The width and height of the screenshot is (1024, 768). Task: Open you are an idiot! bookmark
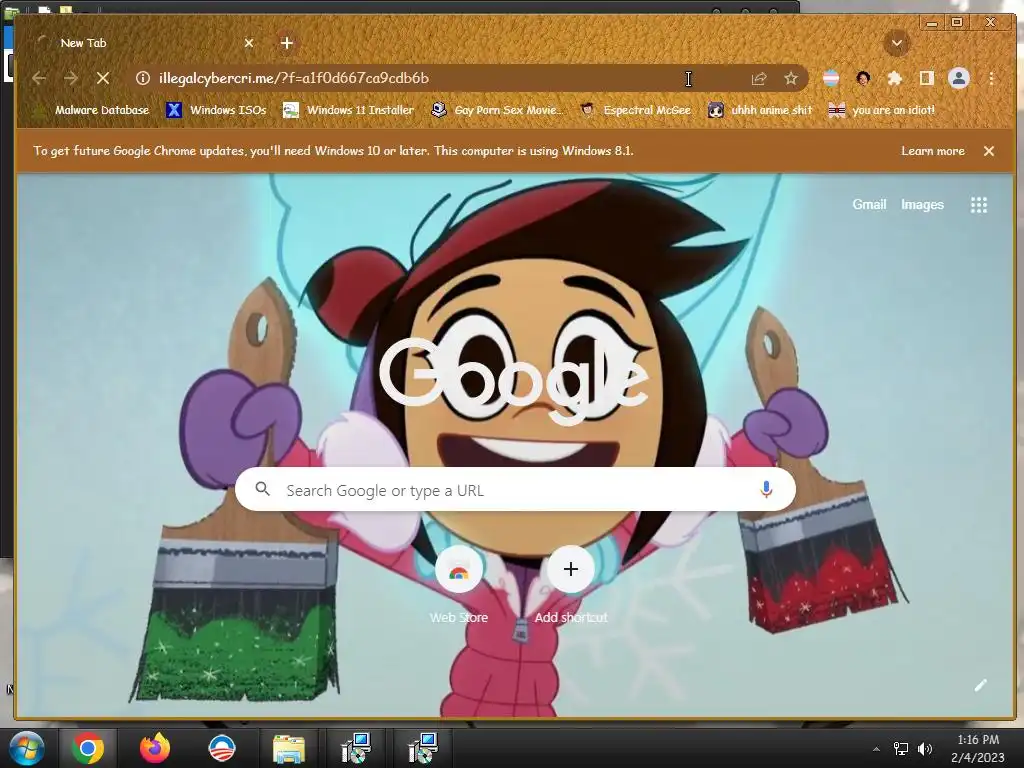pyautogui.click(x=882, y=110)
